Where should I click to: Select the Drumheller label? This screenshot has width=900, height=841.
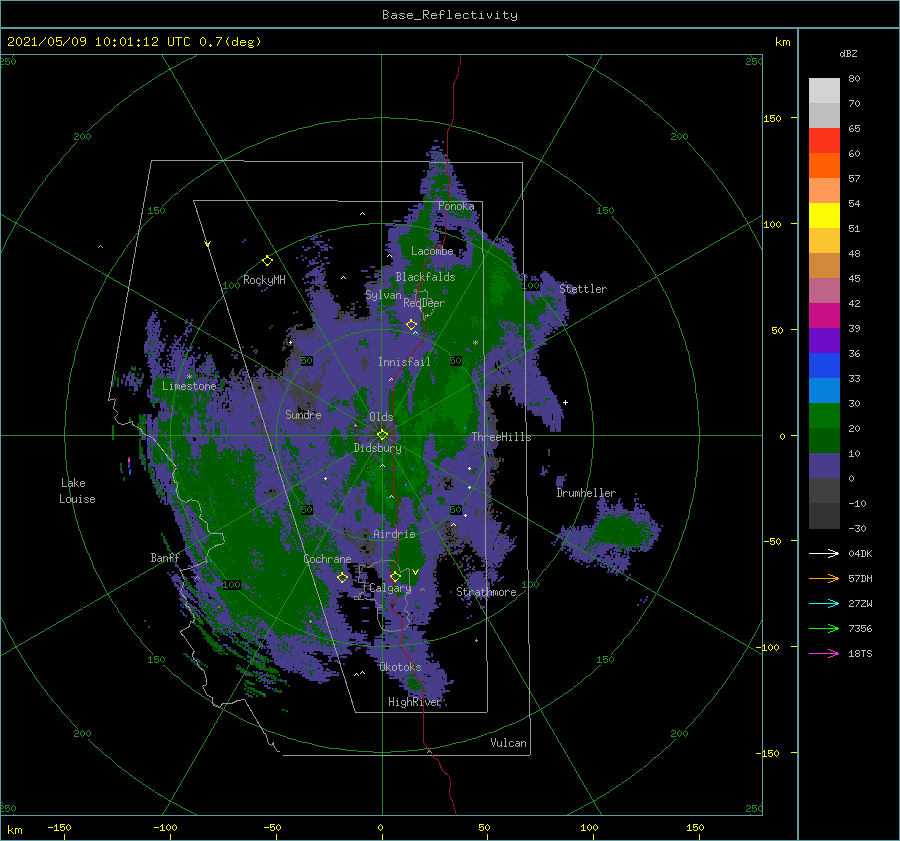click(586, 493)
